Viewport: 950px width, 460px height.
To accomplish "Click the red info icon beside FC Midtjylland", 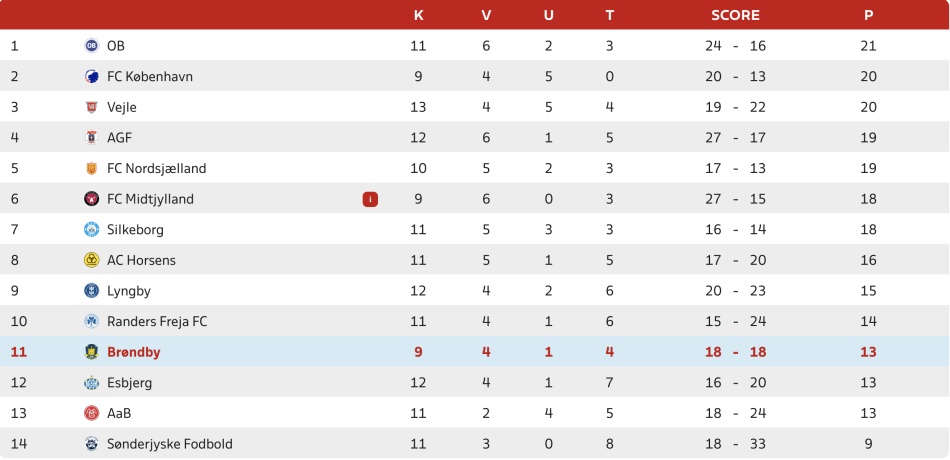I will click(x=370, y=199).
